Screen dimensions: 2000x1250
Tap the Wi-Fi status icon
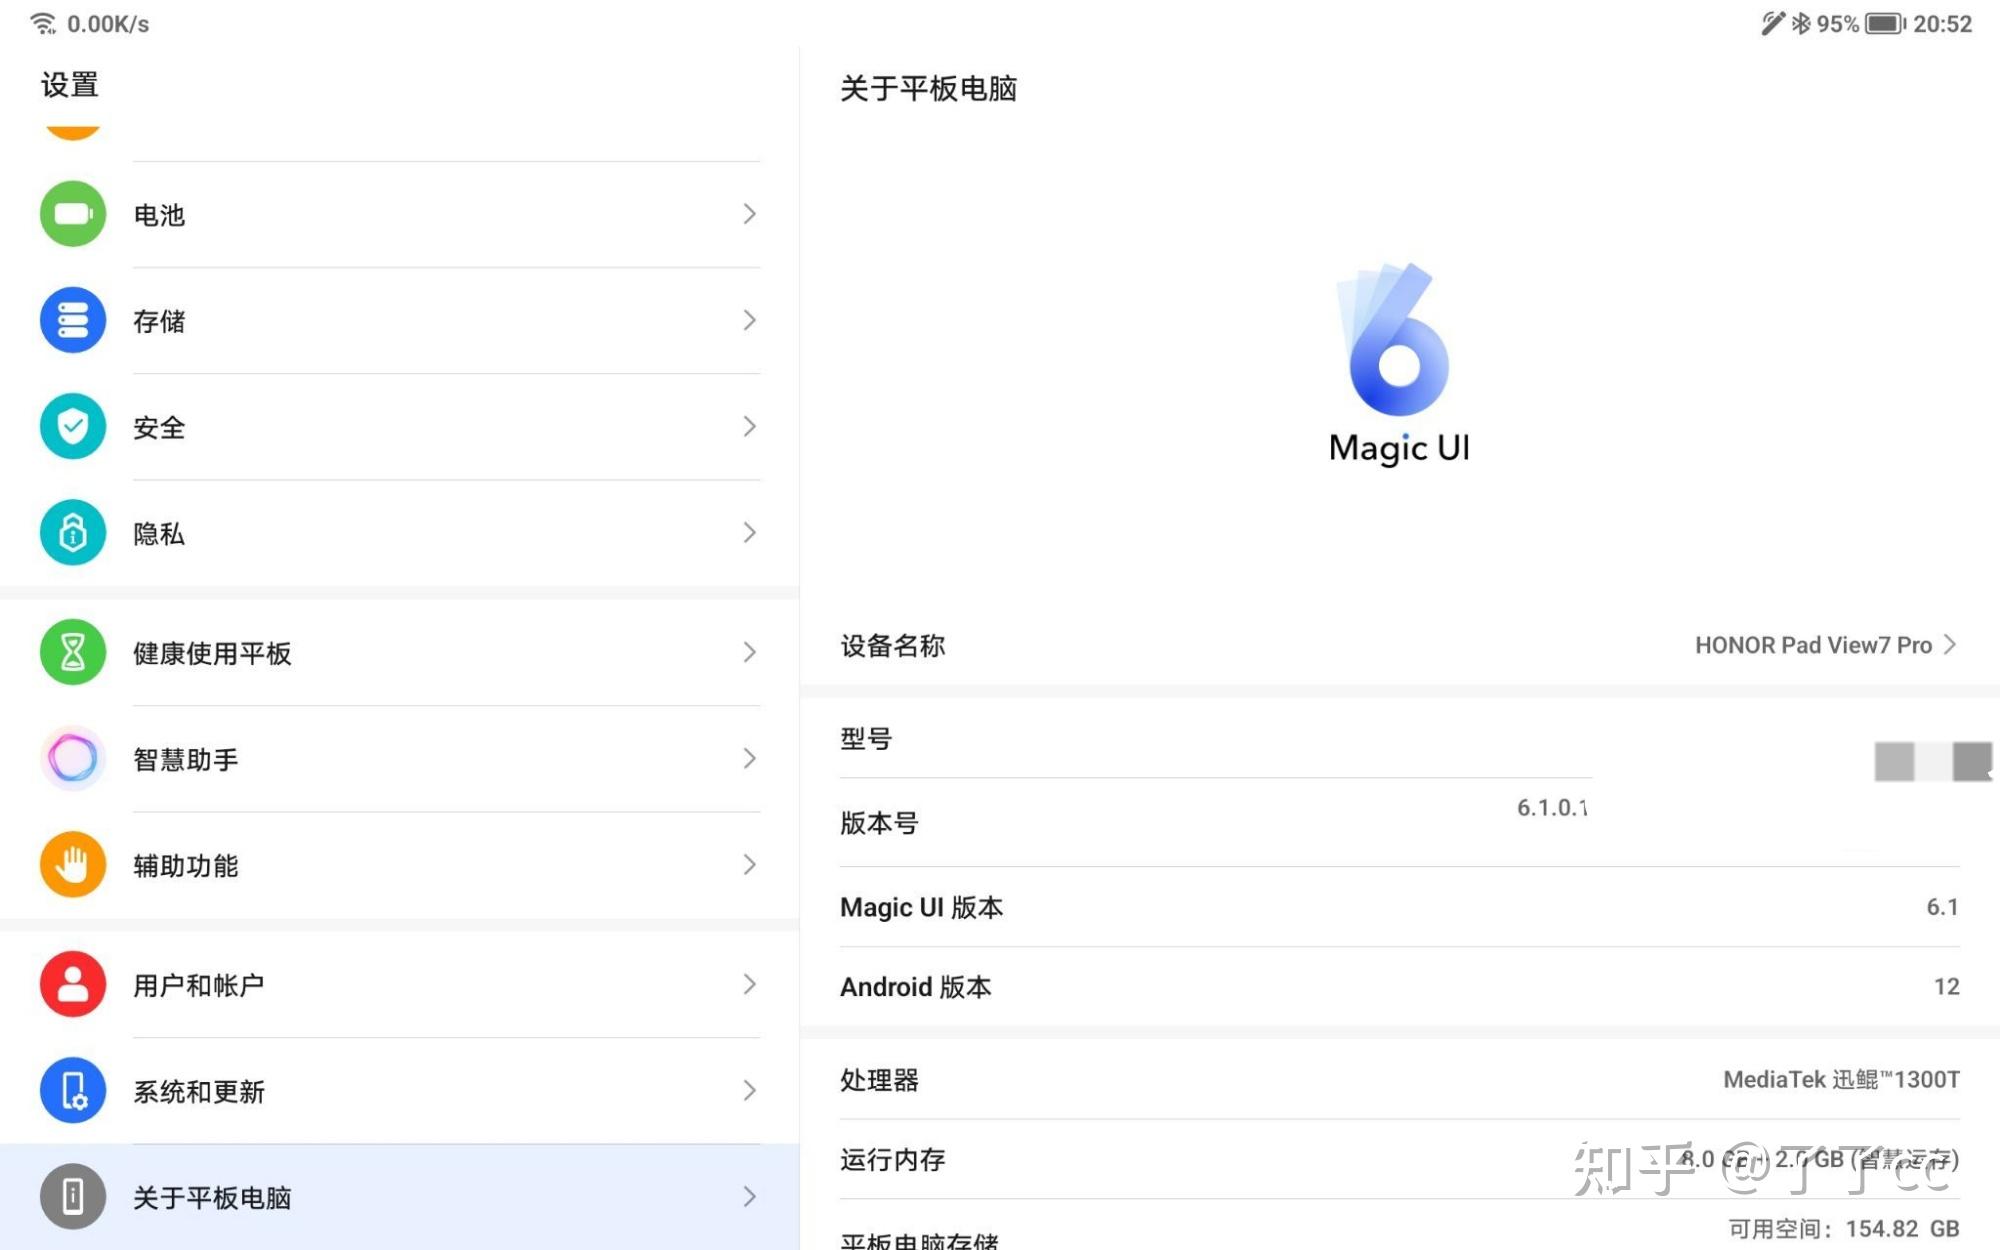43,23
